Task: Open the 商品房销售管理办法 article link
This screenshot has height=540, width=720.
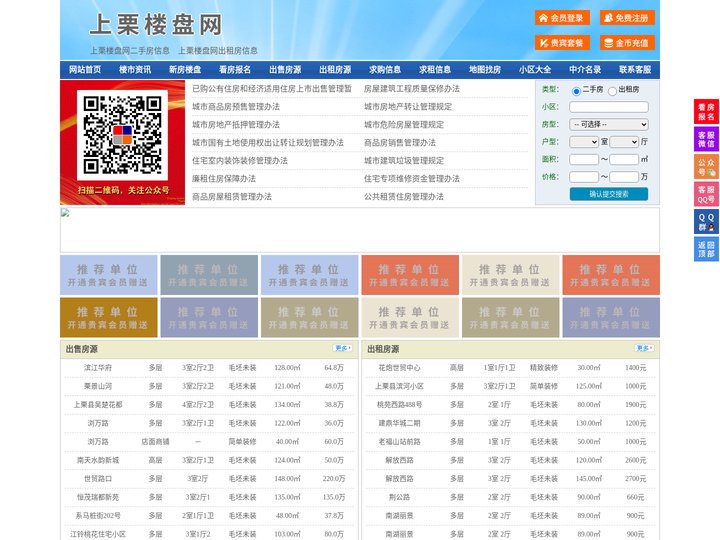Action: [400, 143]
